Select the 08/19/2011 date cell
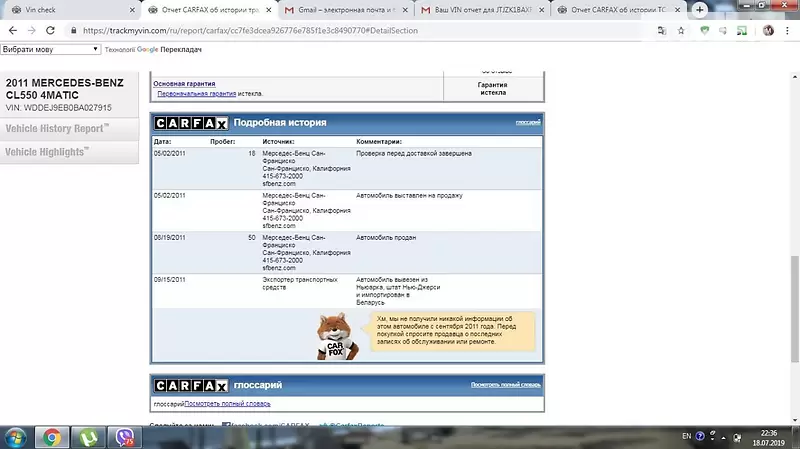This screenshot has height=449, width=800. tap(169, 238)
